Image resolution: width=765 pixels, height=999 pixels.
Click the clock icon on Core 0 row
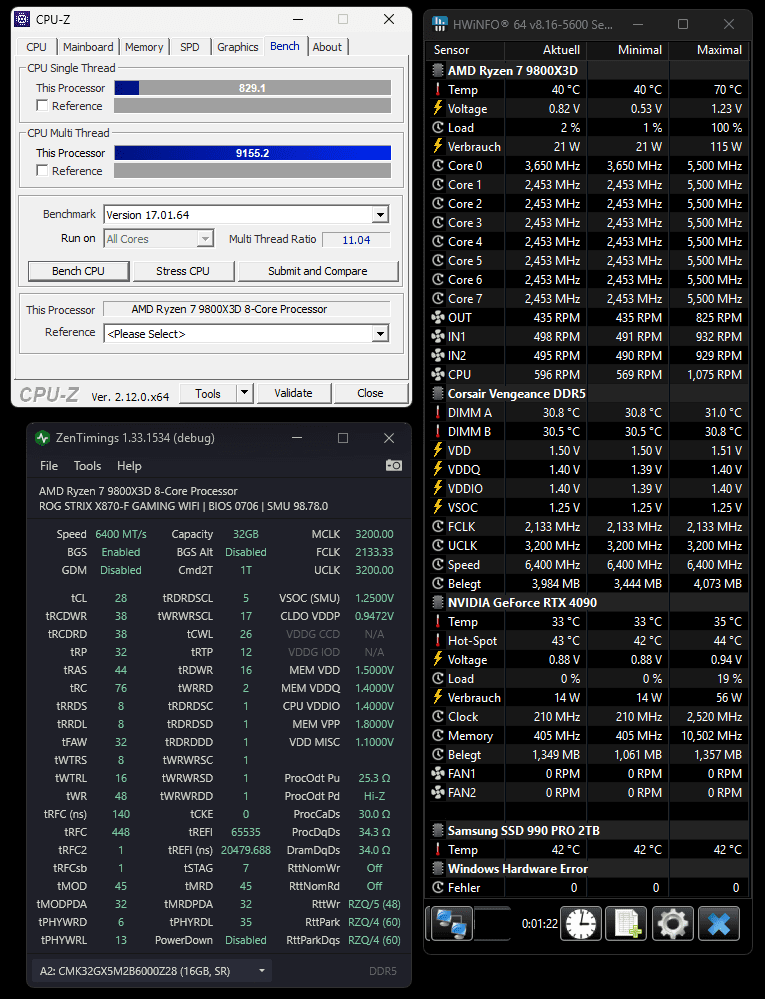[438, 165]
